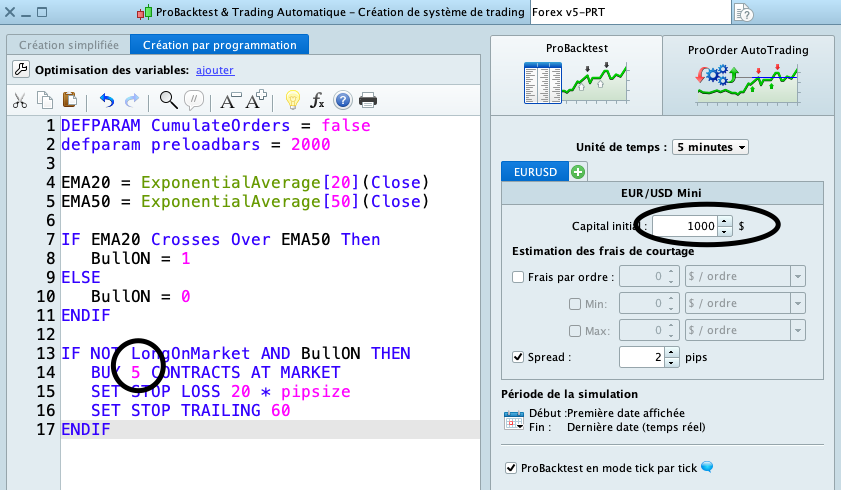
Task: Click the Forex v5-PRT name field
Action: tap(631, 12)
